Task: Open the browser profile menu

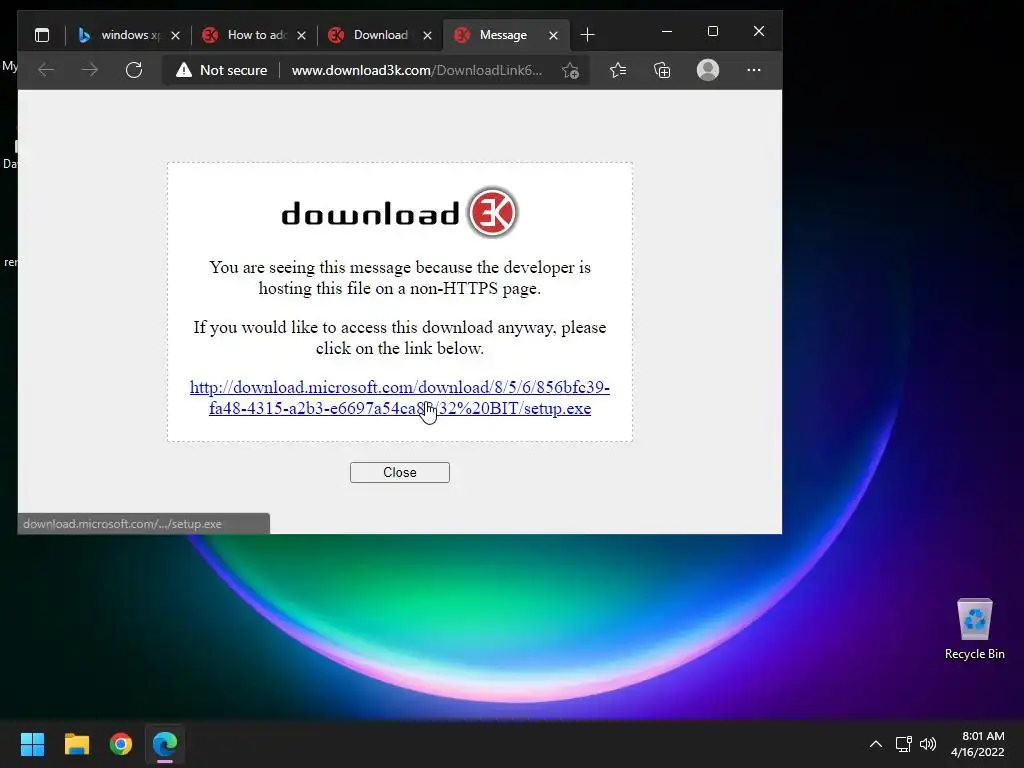Action: [x=708, y=70]
